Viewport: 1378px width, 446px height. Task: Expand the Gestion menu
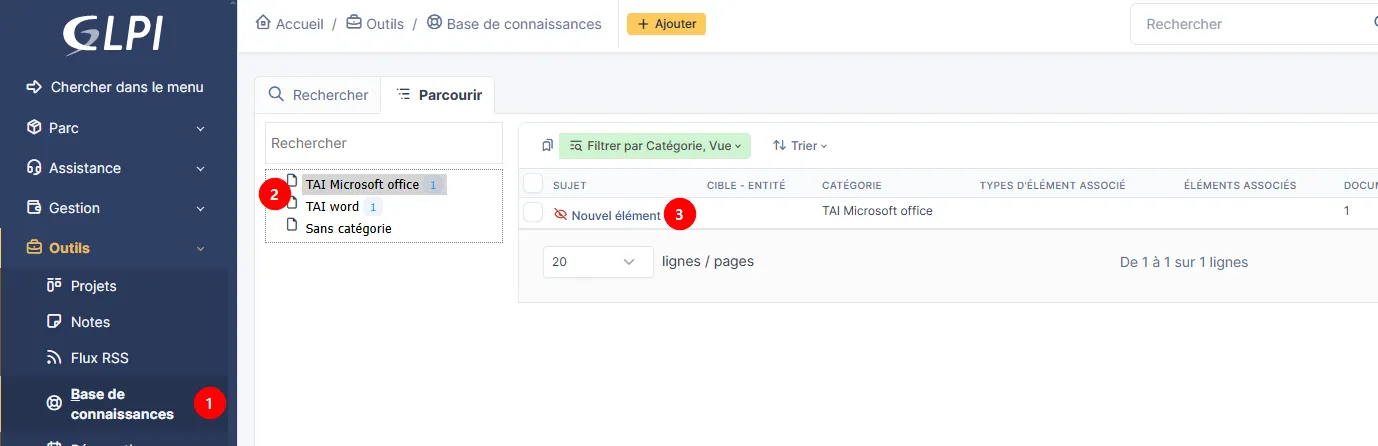click(114, 208)
